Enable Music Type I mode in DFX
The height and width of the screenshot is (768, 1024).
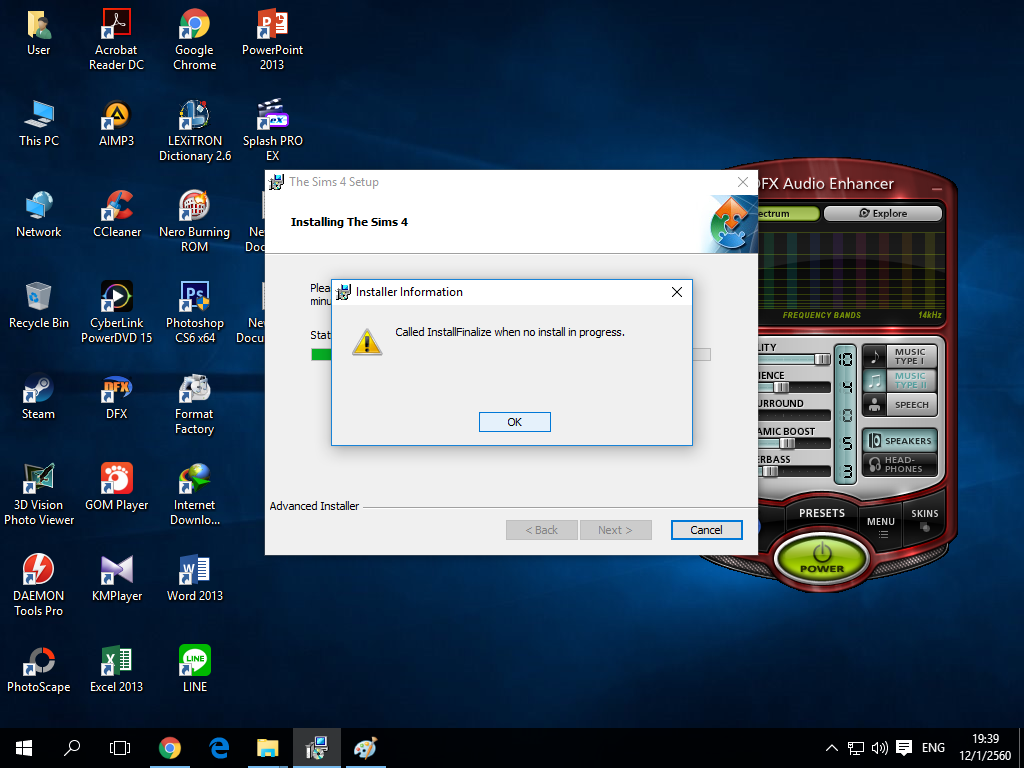click(x=900, y=356)
